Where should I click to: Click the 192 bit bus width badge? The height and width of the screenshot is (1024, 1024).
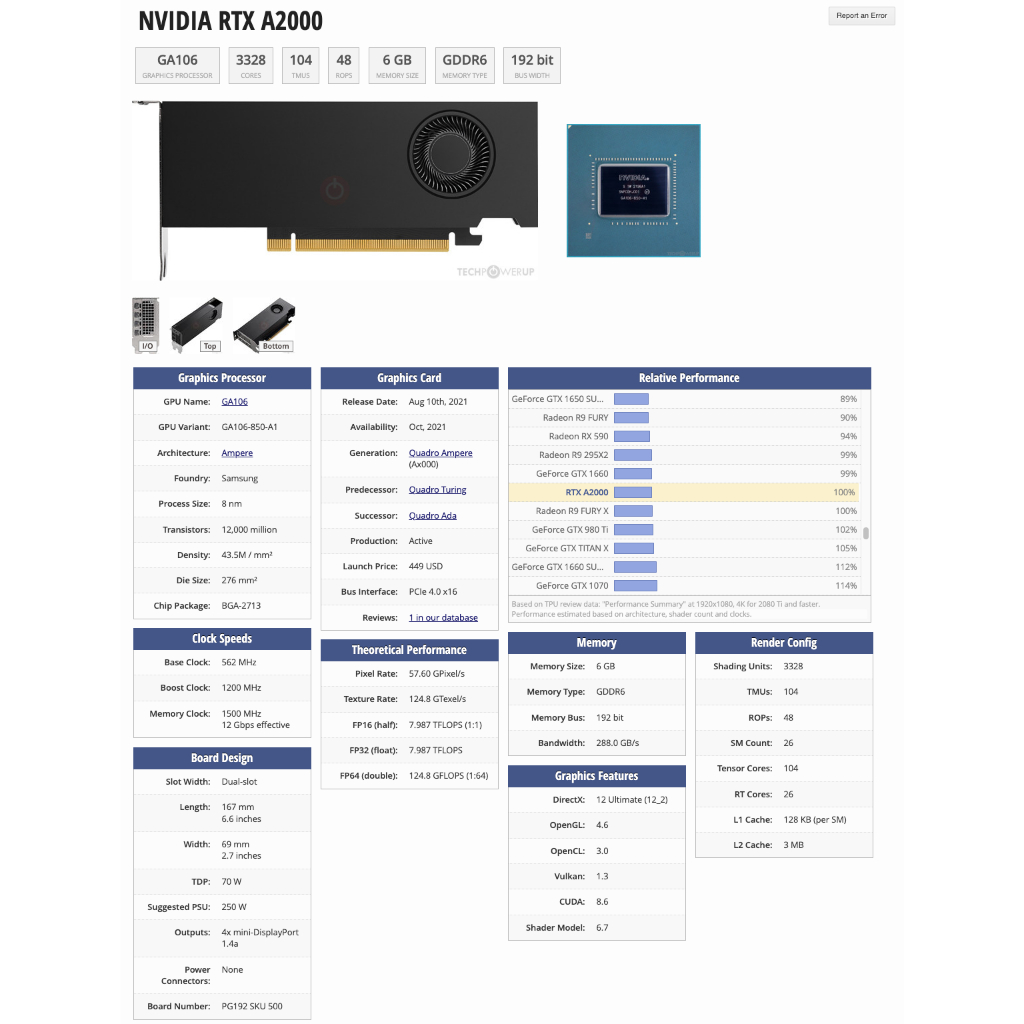[x=531, y=65]
